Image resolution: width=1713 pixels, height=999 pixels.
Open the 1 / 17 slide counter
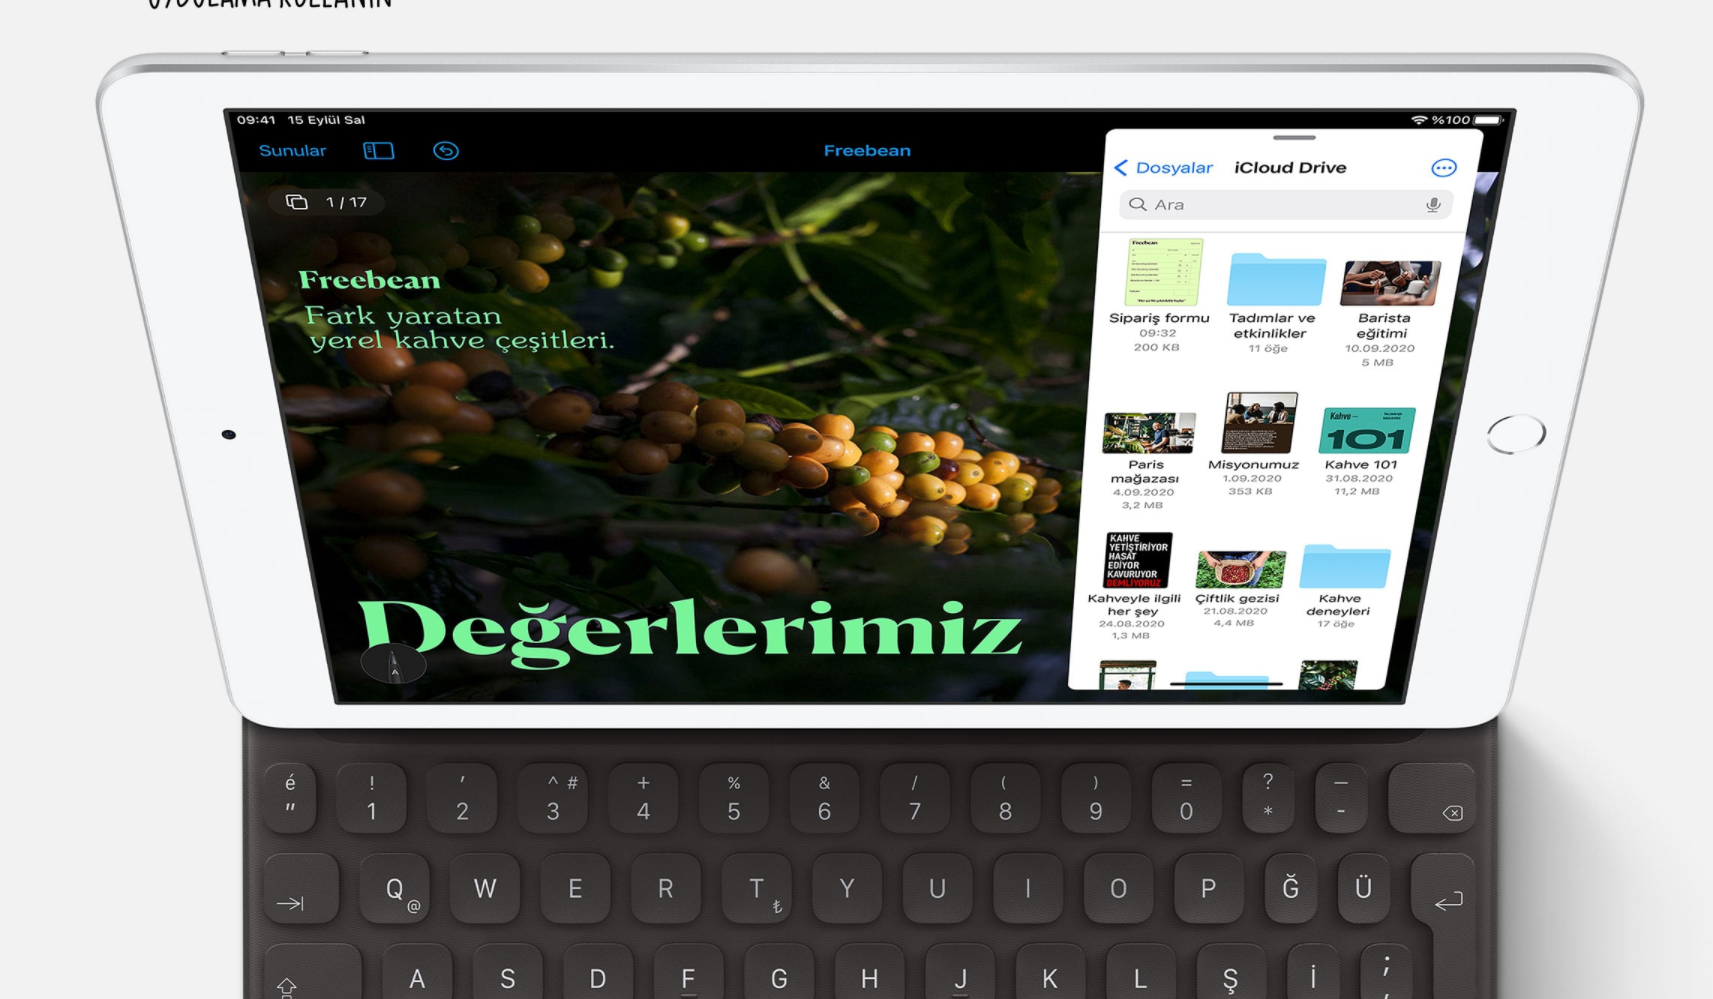pos(327,202)
